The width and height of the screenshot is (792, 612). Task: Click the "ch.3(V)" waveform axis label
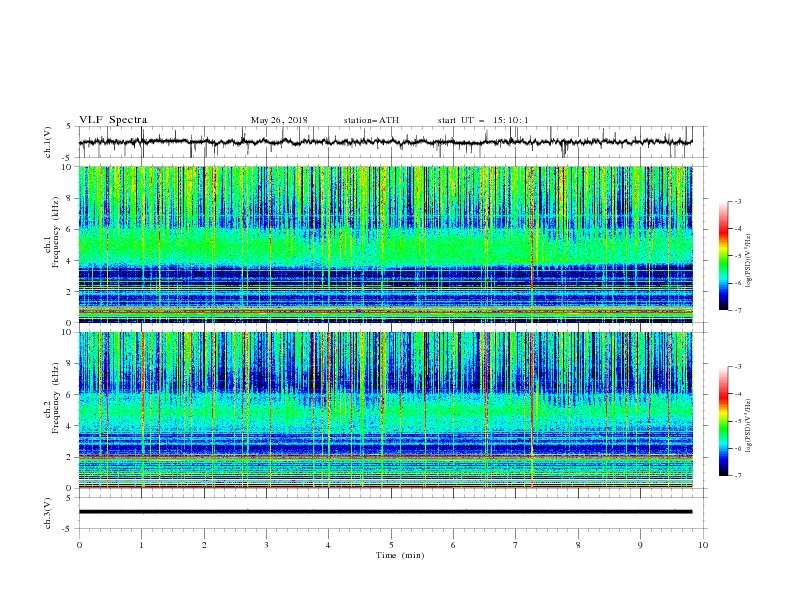[48, 513]
